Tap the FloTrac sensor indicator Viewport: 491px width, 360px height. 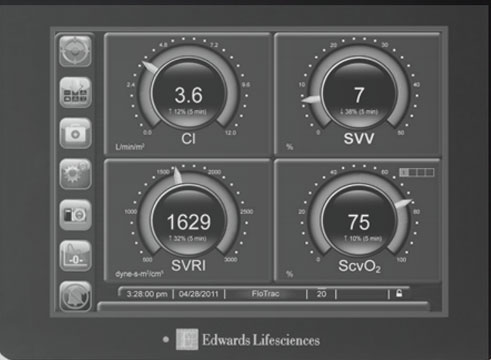(x=265, y=294)
